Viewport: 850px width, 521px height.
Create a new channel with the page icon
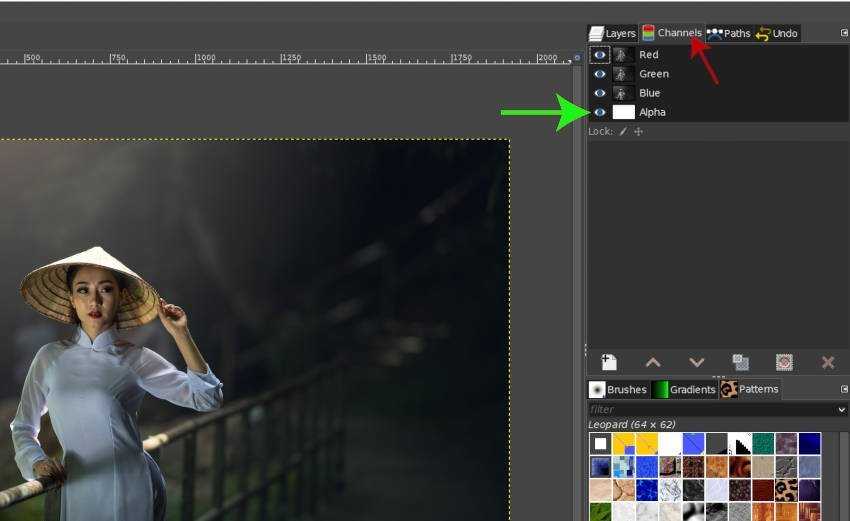coord(609,362)
